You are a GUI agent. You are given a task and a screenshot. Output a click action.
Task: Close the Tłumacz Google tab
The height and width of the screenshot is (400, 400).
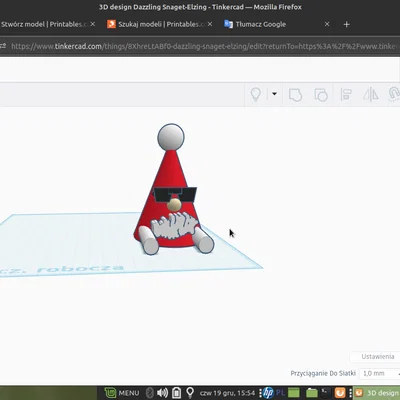click(x=327, y=24)
